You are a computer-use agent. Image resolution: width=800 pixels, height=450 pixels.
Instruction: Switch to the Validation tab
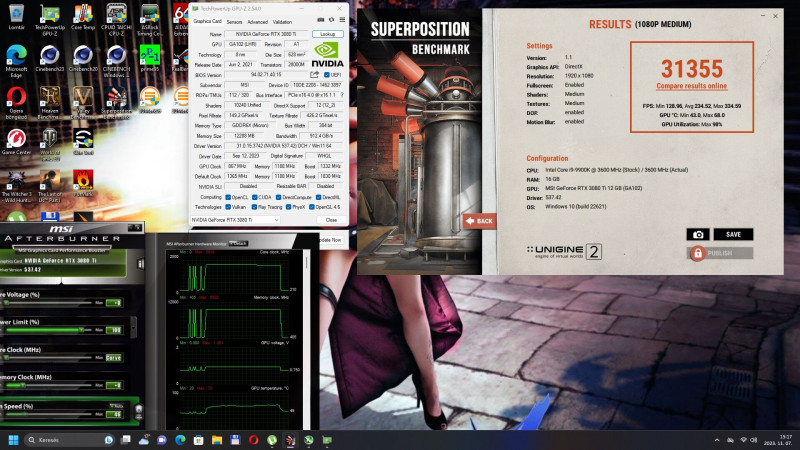(x=282, y=21)
